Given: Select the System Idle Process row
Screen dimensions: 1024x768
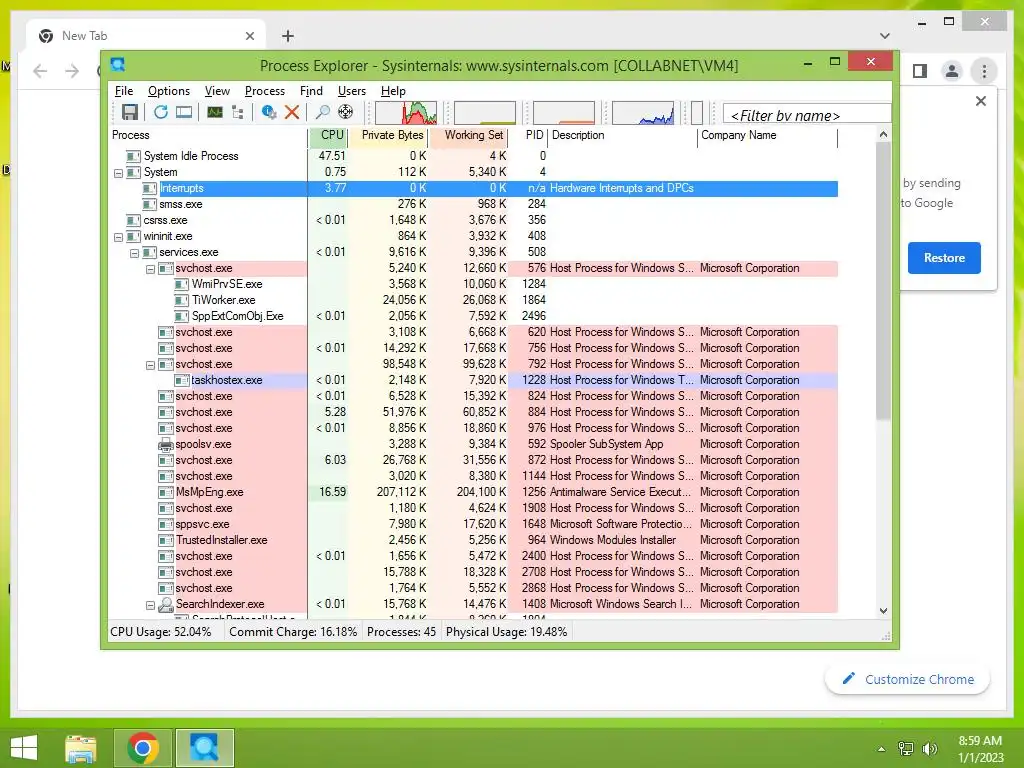Looking at the screenshot, I should click(473, 156).
